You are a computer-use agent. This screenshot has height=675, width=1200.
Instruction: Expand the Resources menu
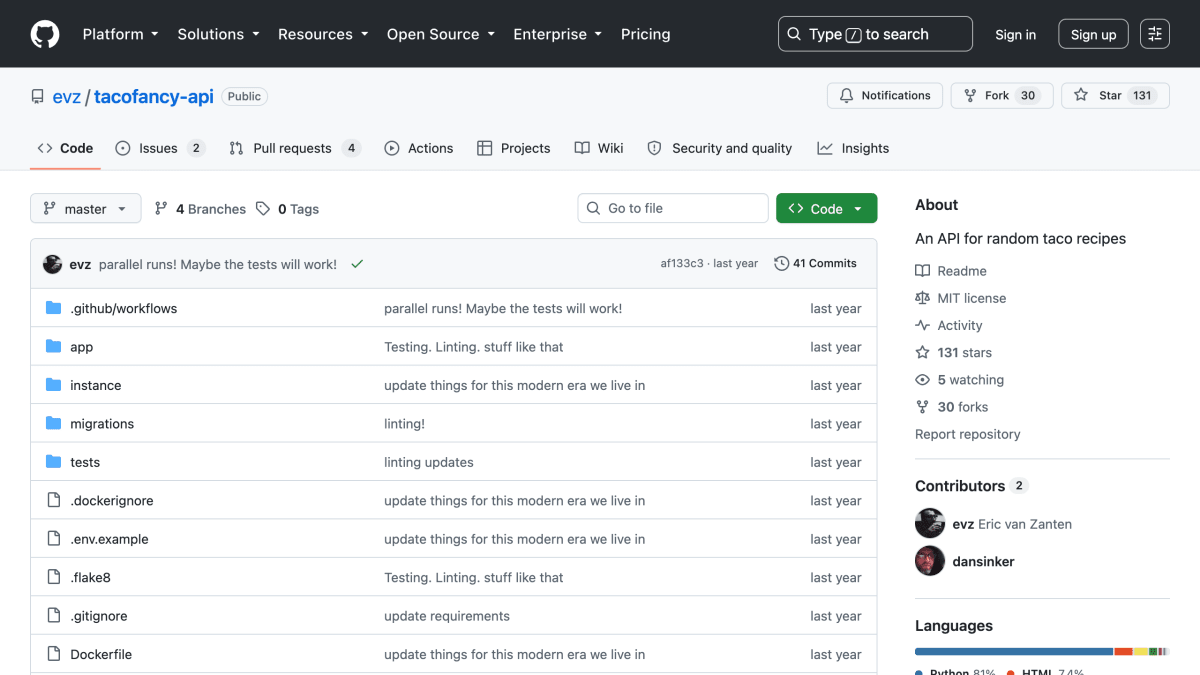(x=325, y=34)
